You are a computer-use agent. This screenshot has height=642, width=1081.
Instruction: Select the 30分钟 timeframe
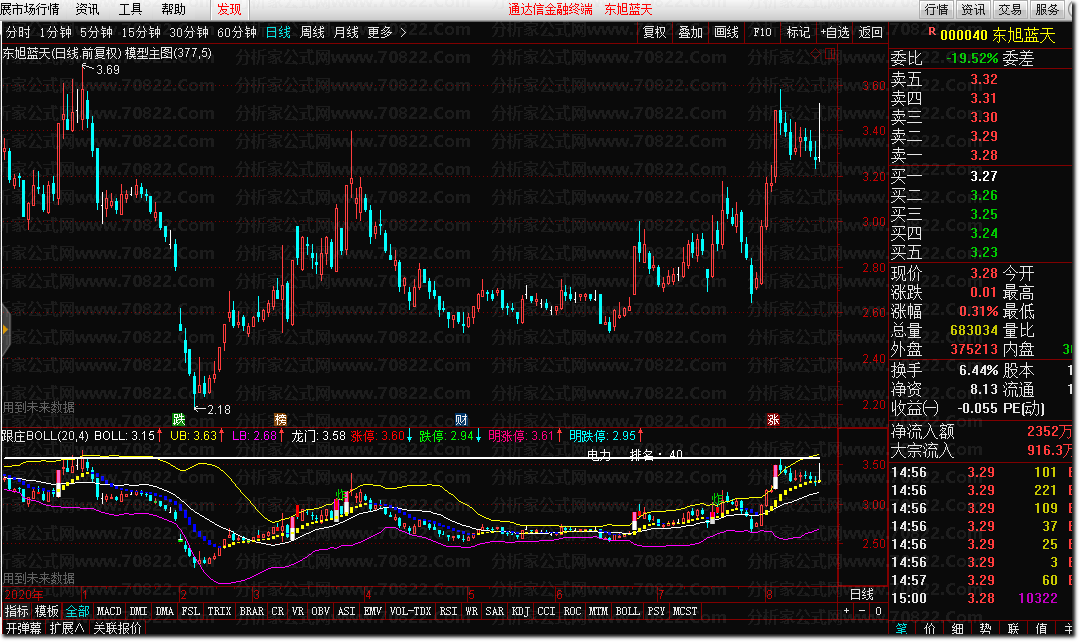click(x=189, y=32)
